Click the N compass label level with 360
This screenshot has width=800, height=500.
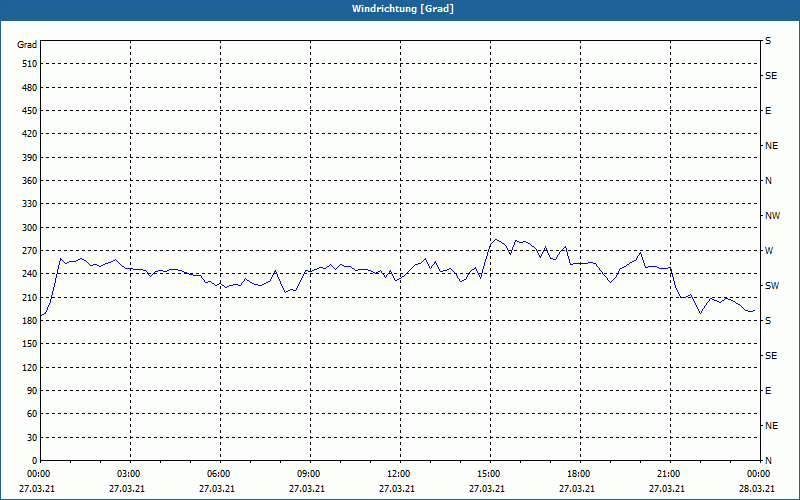768,181
